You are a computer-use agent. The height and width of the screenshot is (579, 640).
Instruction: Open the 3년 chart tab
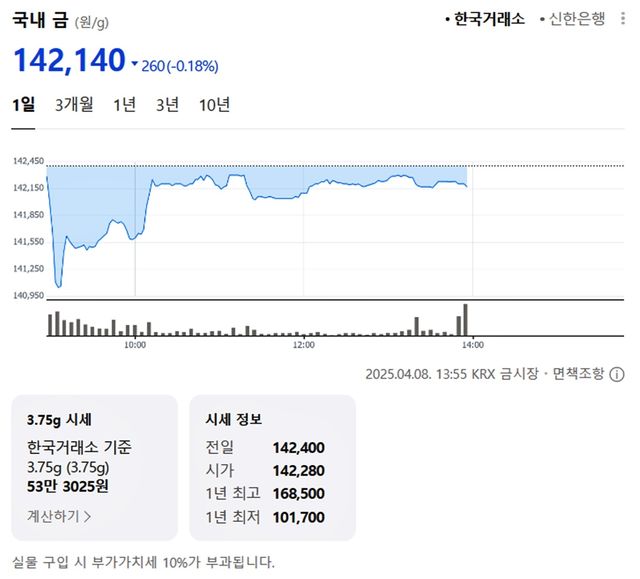167,105
